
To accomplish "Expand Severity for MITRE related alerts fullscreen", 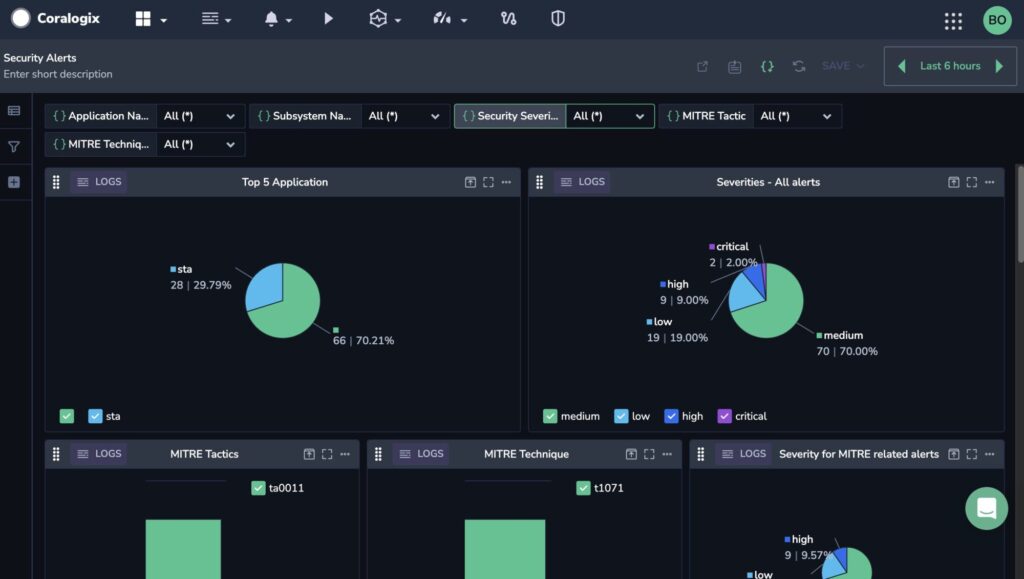I will pos(972,454).
